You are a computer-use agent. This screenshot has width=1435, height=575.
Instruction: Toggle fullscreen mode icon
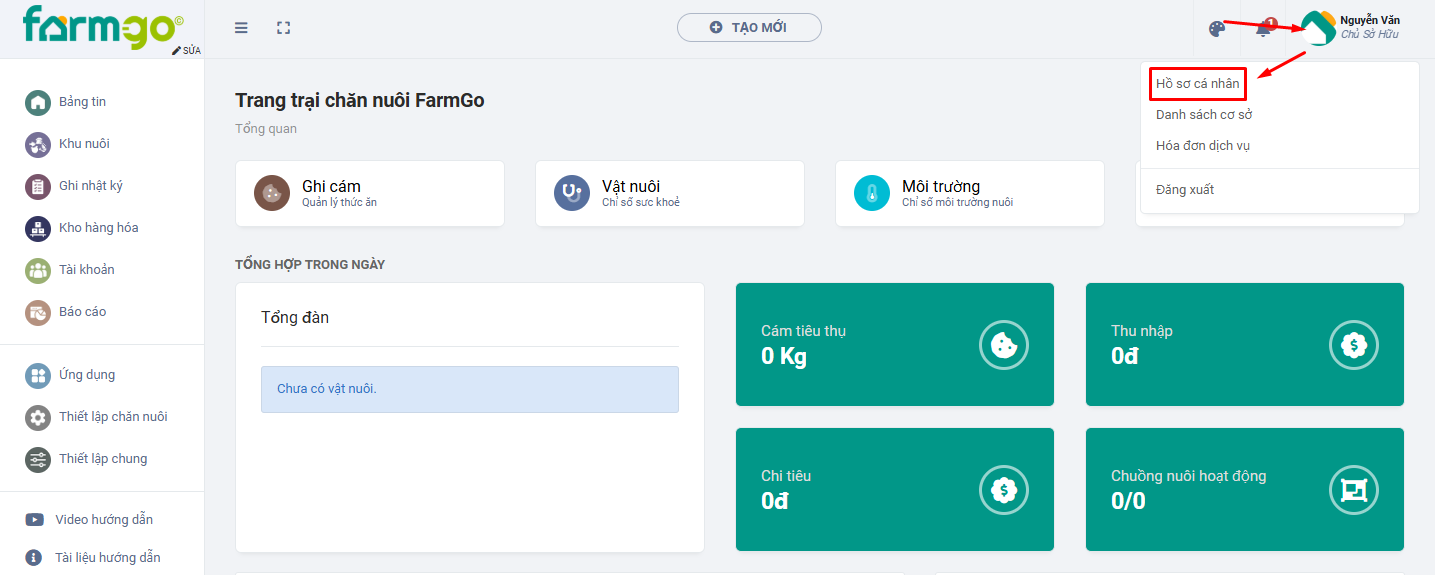283,28
